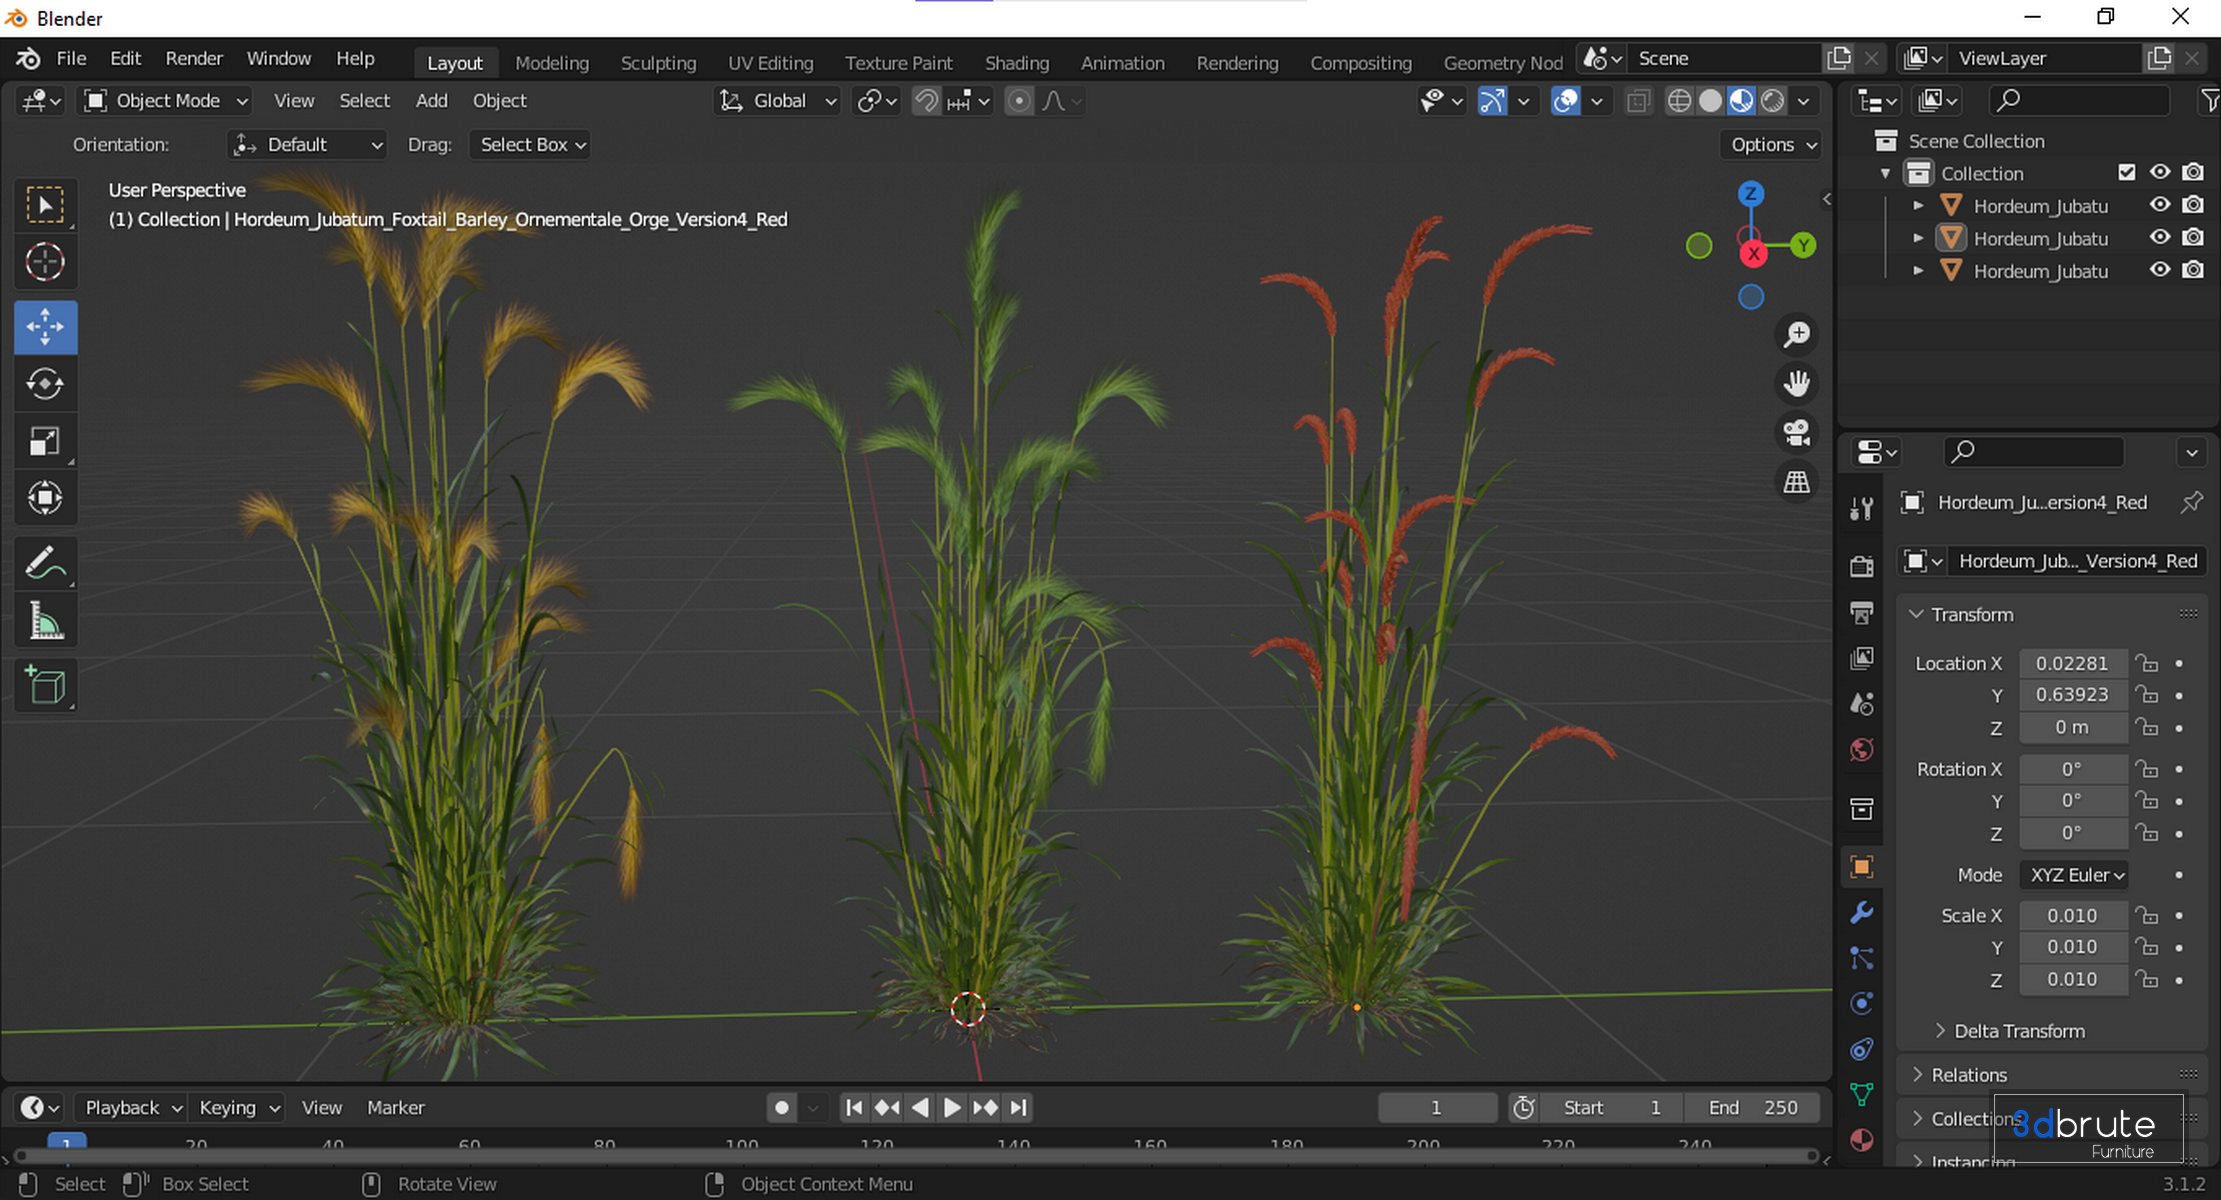Screen dimensions: 2221x1200
Task: Switch the view between perspective and orthographic
Action: pos(1797,482)
